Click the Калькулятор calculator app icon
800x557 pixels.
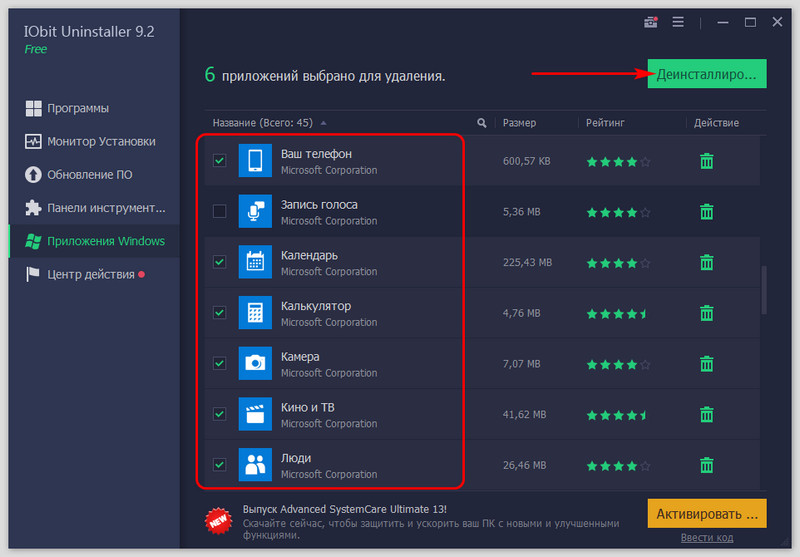click(x=255, y=312)
